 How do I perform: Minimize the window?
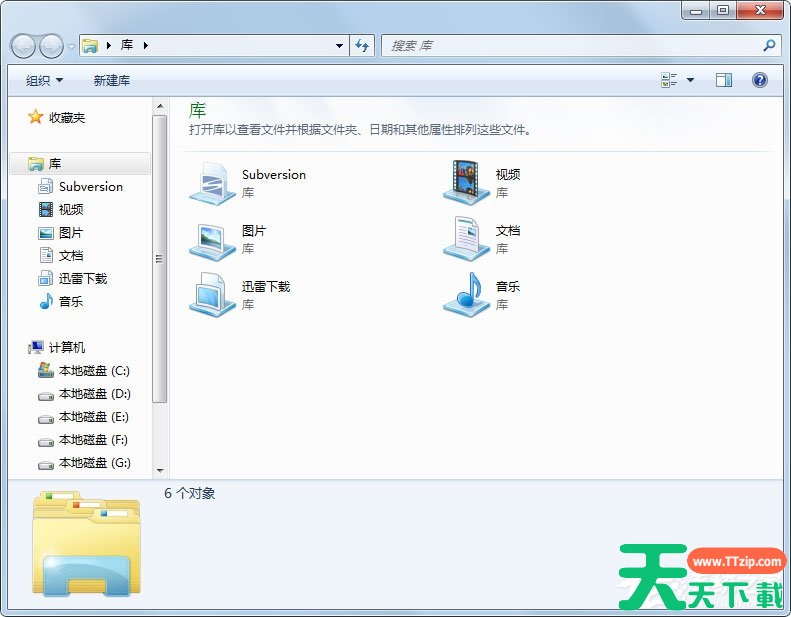(696, 10)
